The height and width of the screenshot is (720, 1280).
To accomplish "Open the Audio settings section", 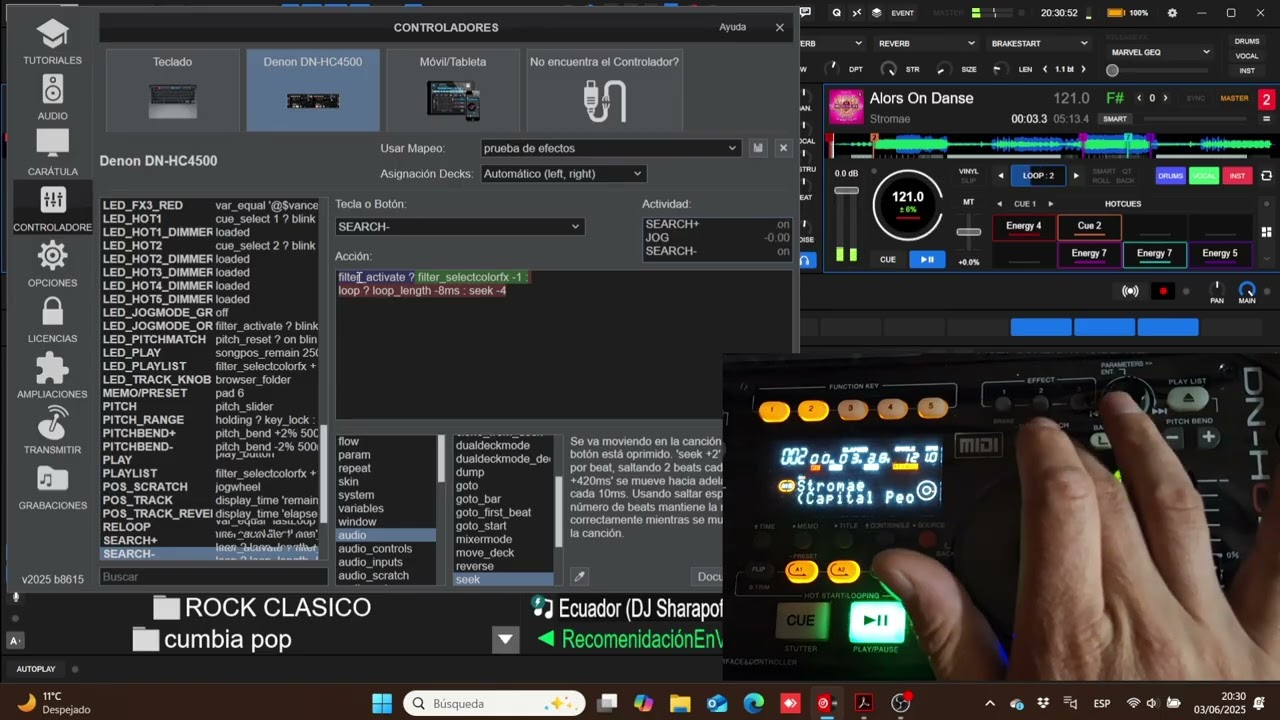I will pyautogui.click(x=52, y=98).
